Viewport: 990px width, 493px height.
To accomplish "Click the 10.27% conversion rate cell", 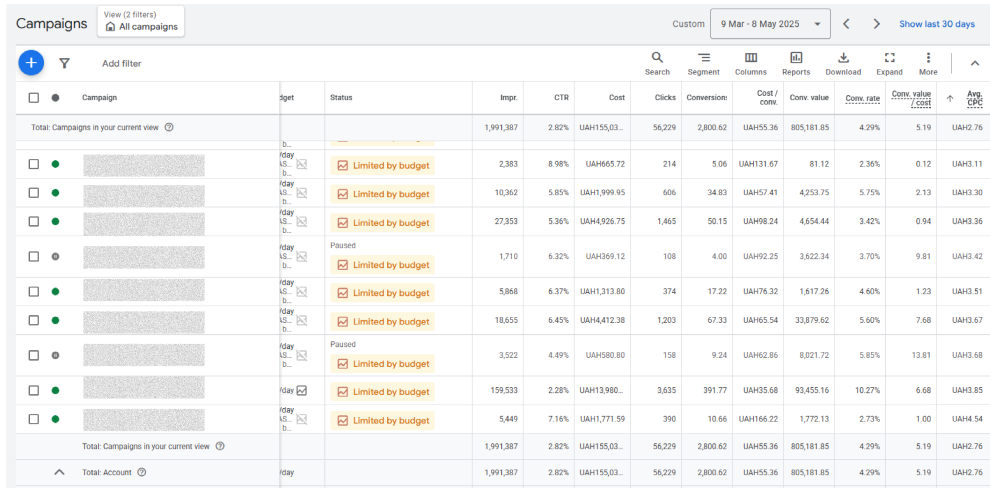I will pos(868,390).
